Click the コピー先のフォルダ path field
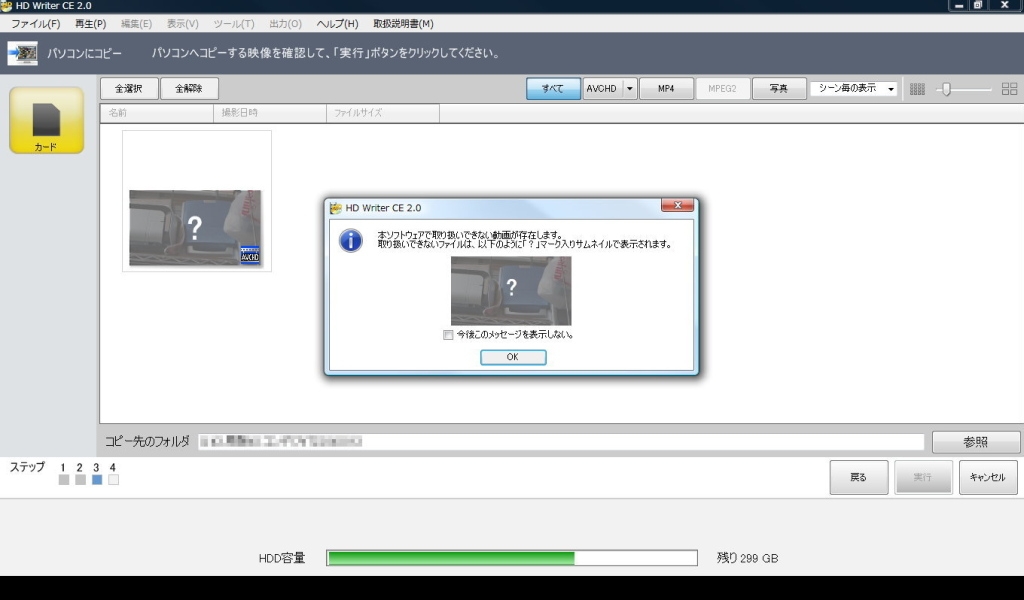 (561, 442)
